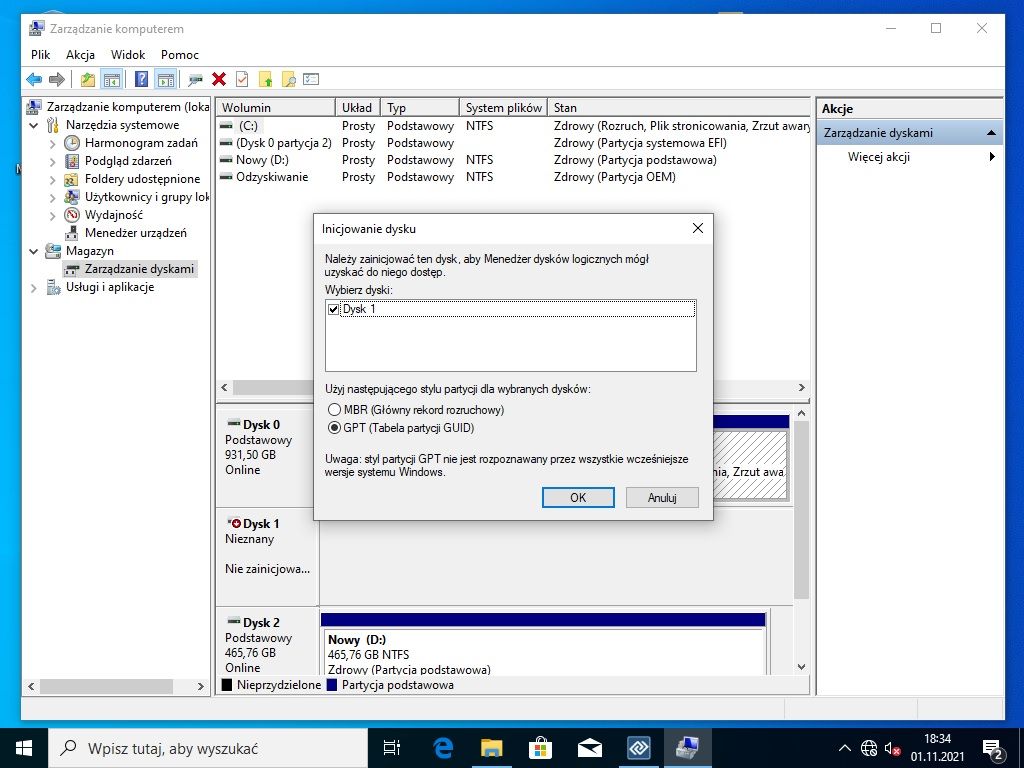Click the connect disk toolbar icon
The height and width of the screenshot is (768, 1024).
pyautogui.click(x=195, y=80)
